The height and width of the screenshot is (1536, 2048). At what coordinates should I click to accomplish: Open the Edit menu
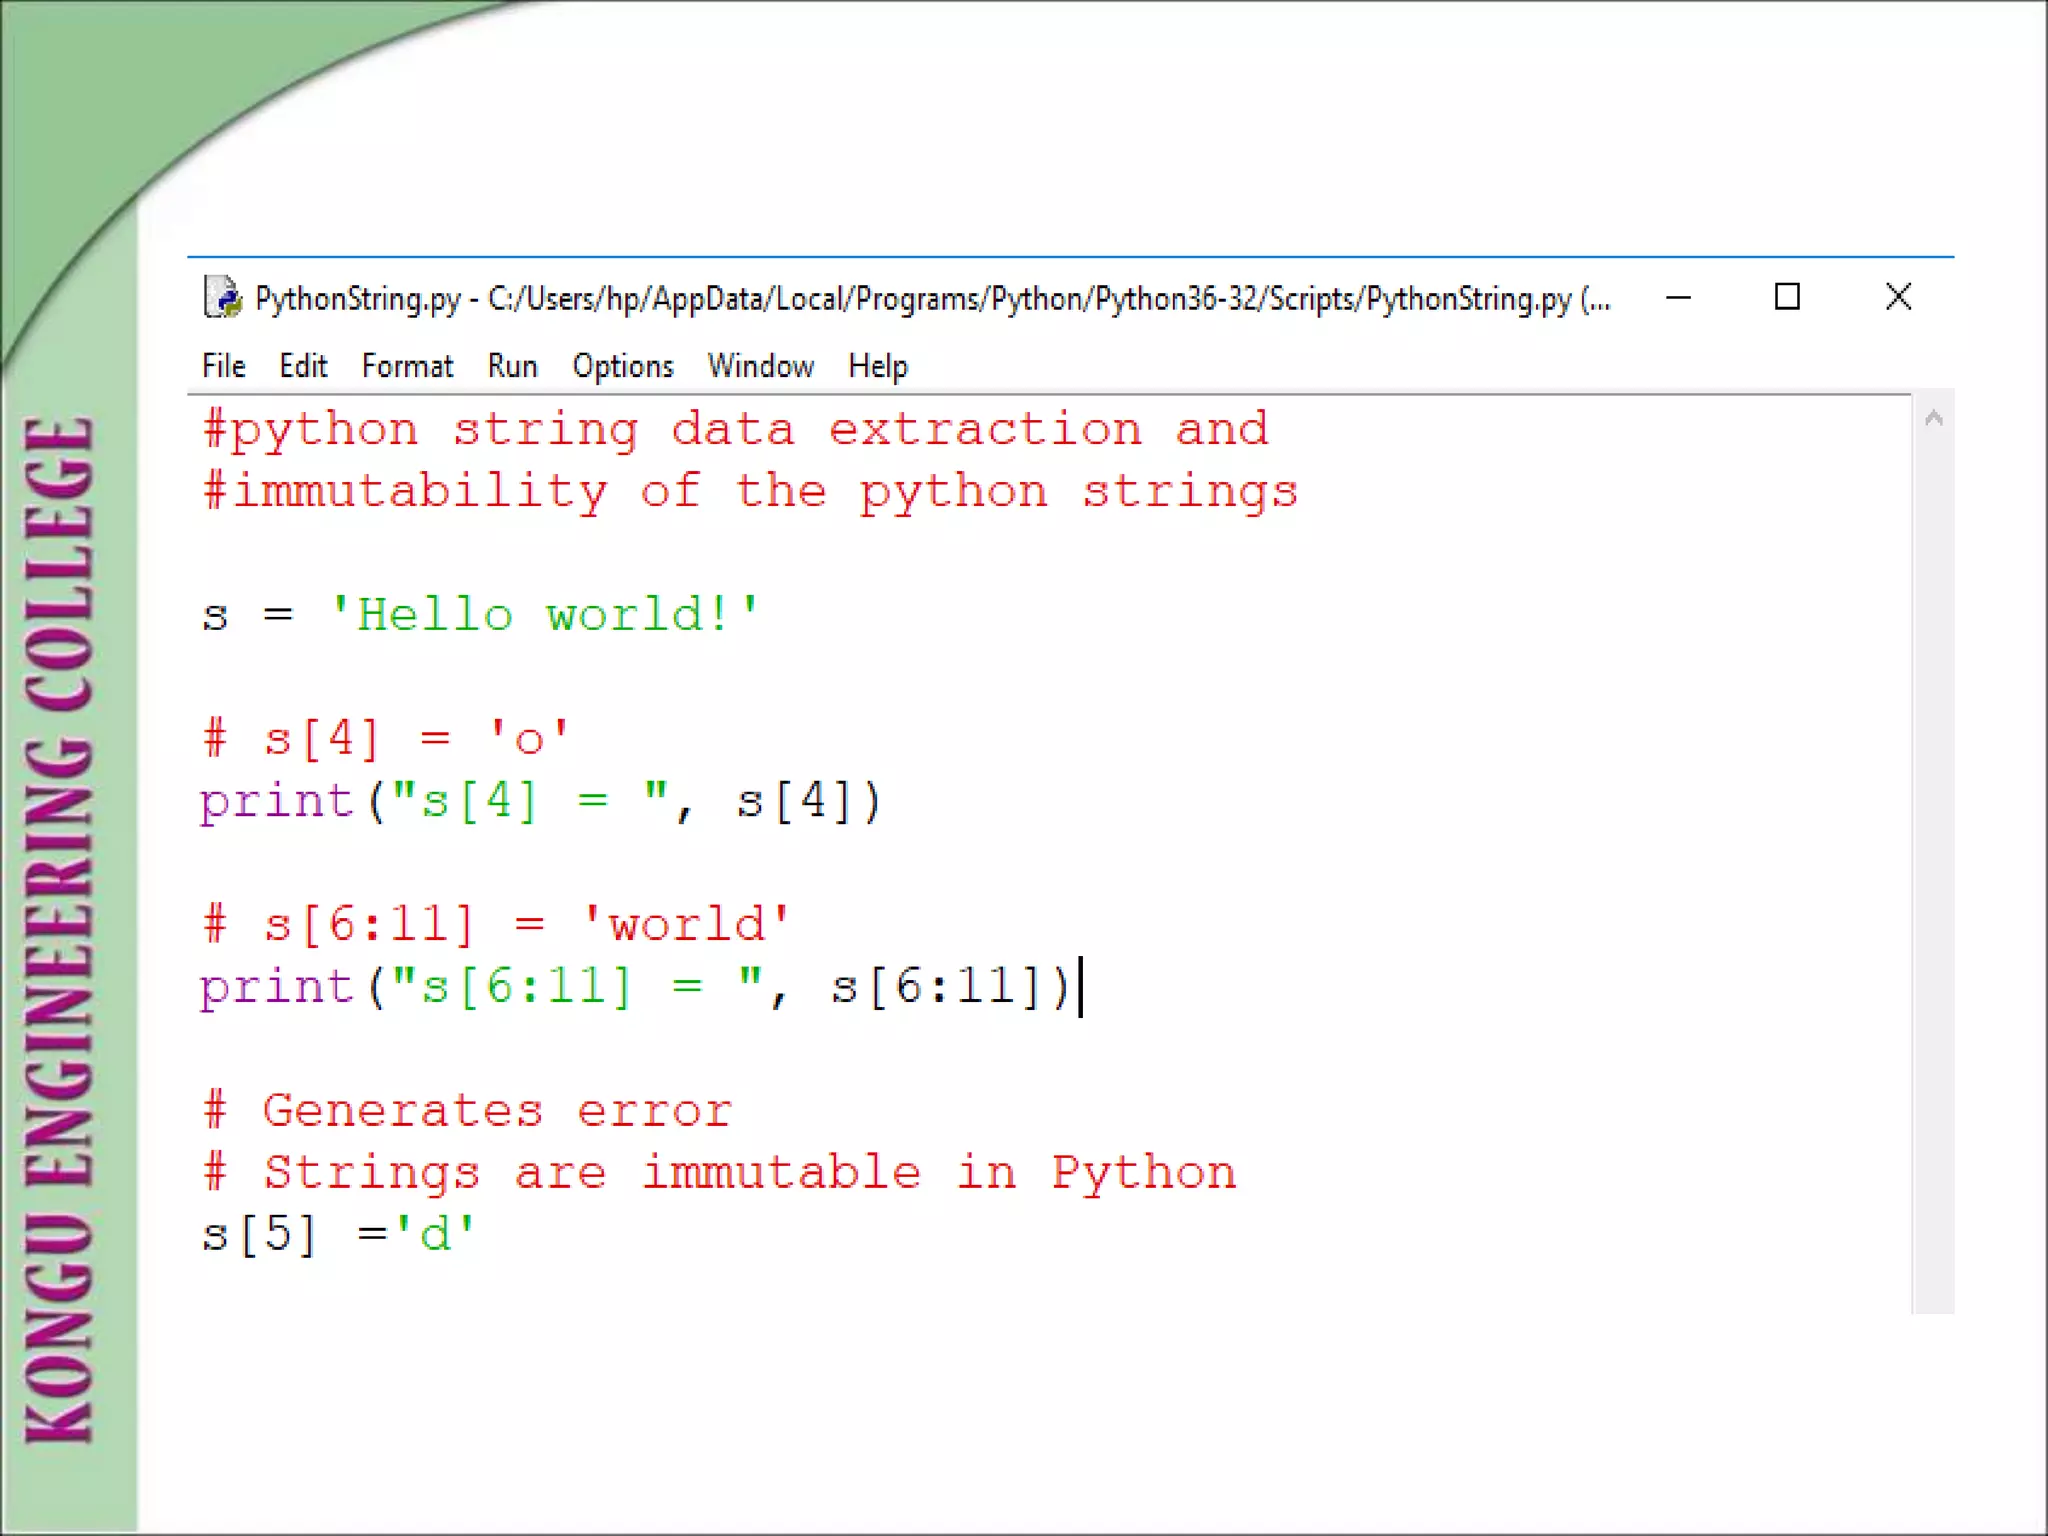point(303,366)
